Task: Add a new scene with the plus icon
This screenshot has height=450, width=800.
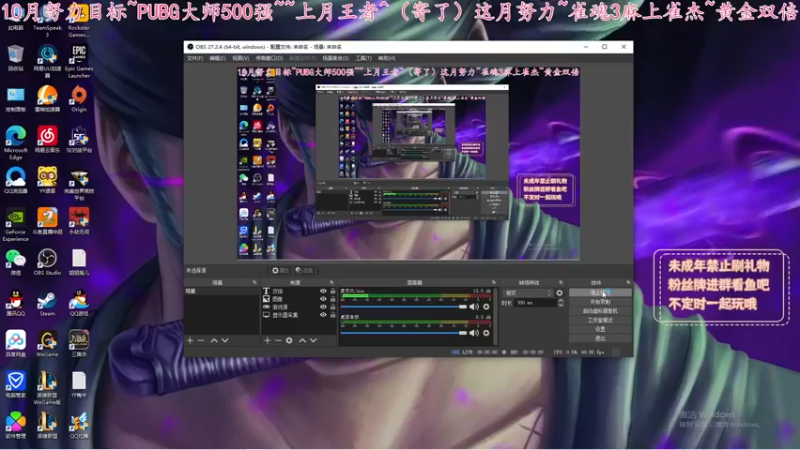Action: (x=190, y=340)
